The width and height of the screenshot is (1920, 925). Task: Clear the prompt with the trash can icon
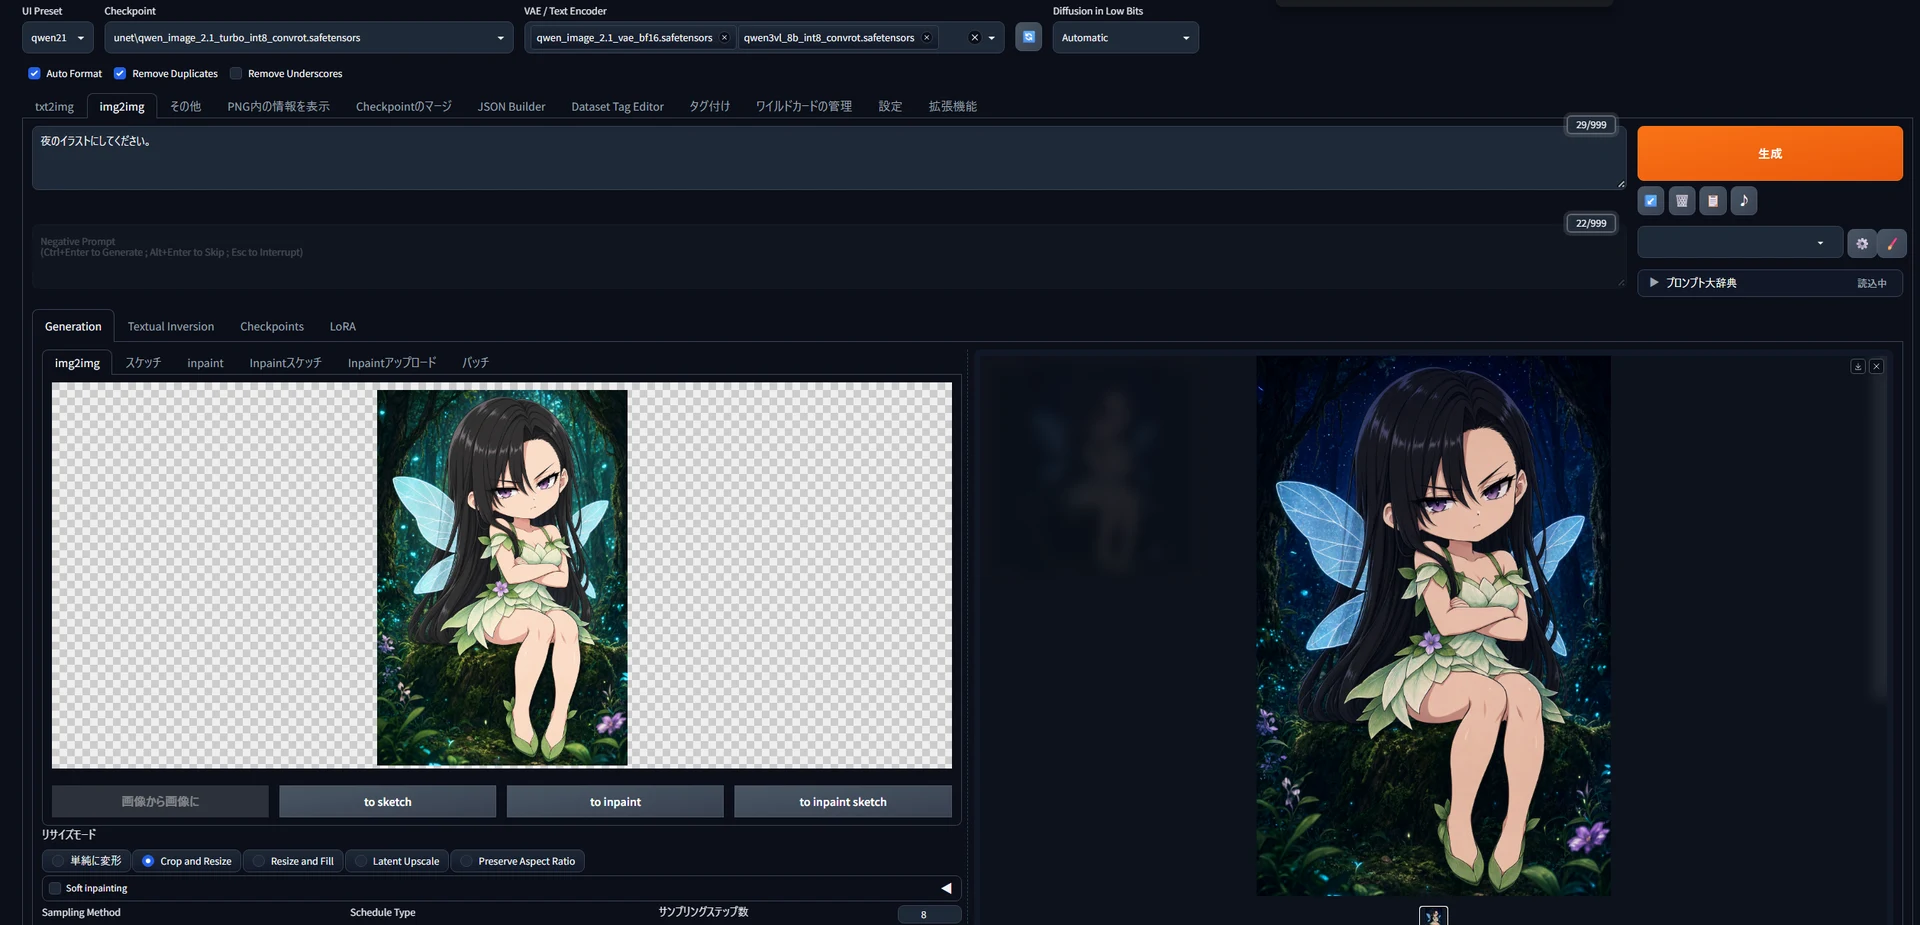[x=1682, y=201]
